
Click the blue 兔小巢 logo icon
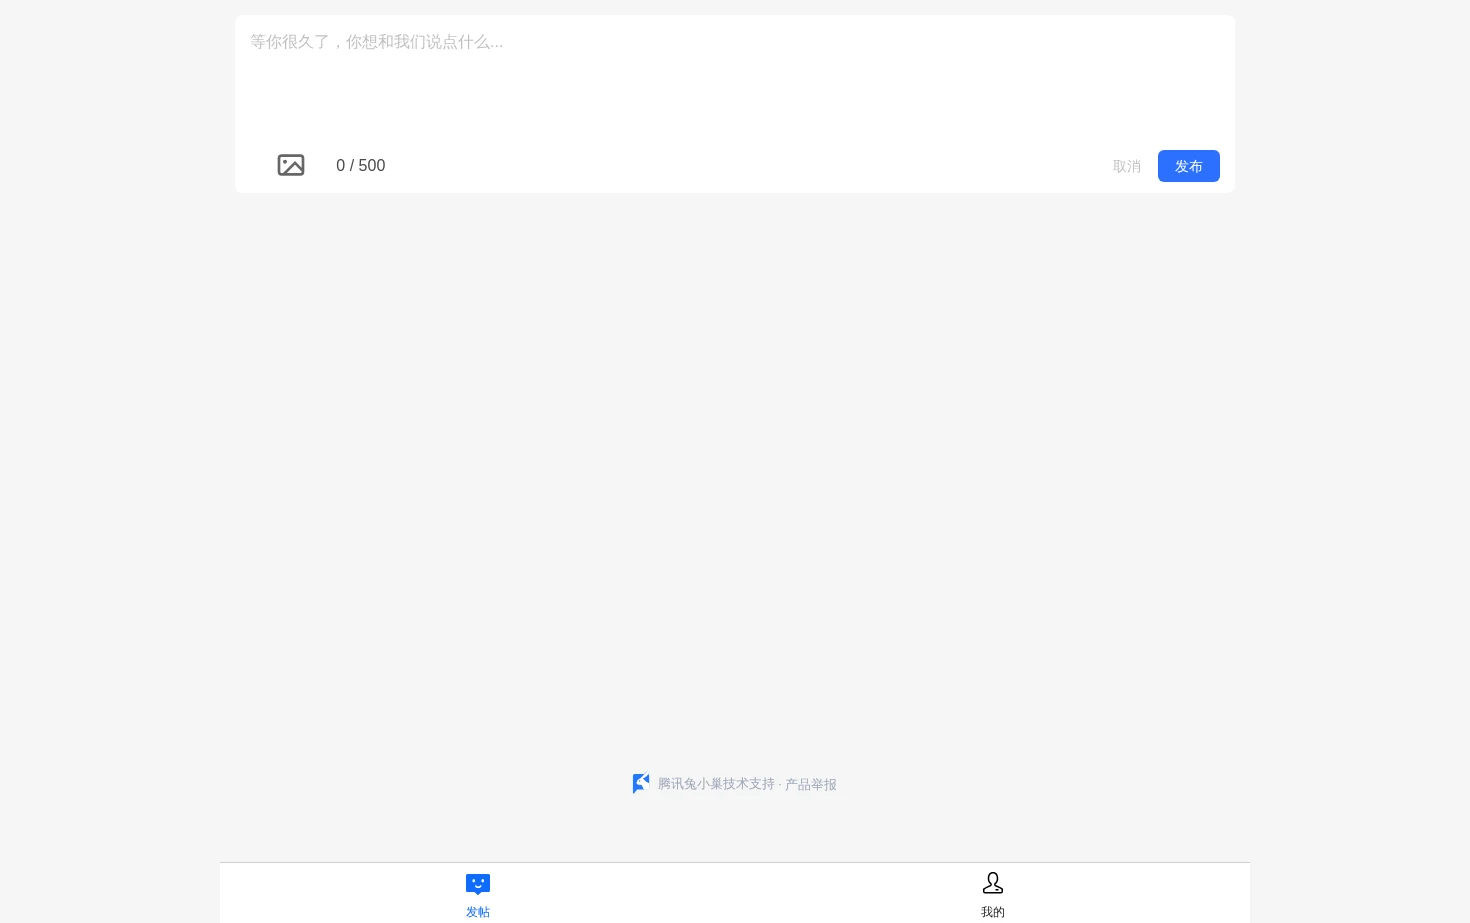pyautogui.click(x=641, y=784)
